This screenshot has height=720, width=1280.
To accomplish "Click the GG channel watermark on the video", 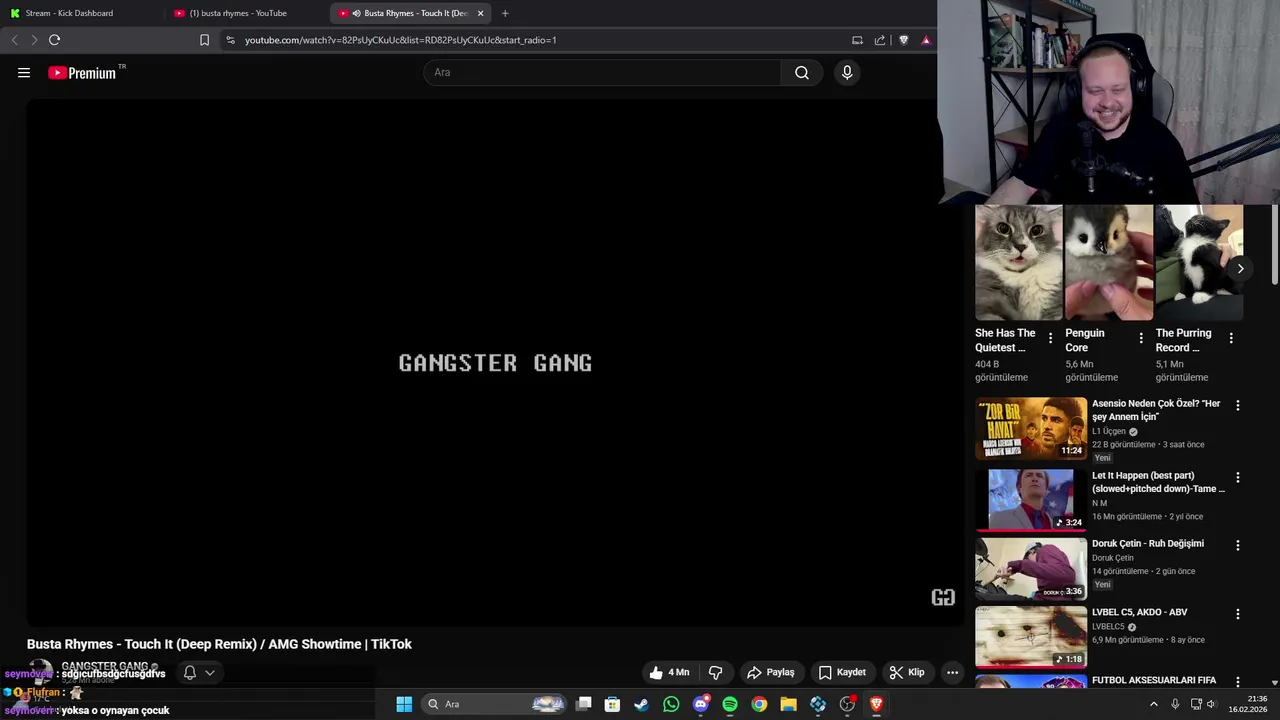I will (x=943, y=597).
